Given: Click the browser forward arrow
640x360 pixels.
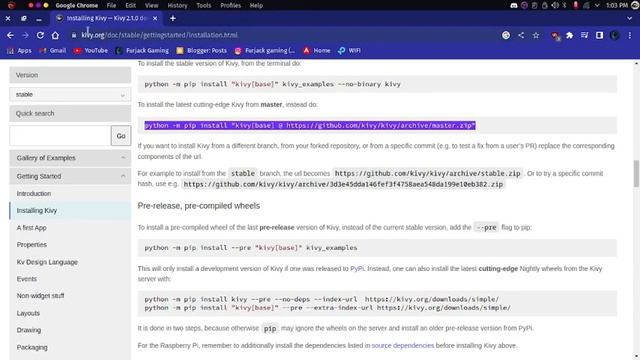Looking at the screenshot, I should (x=25, y=36).
